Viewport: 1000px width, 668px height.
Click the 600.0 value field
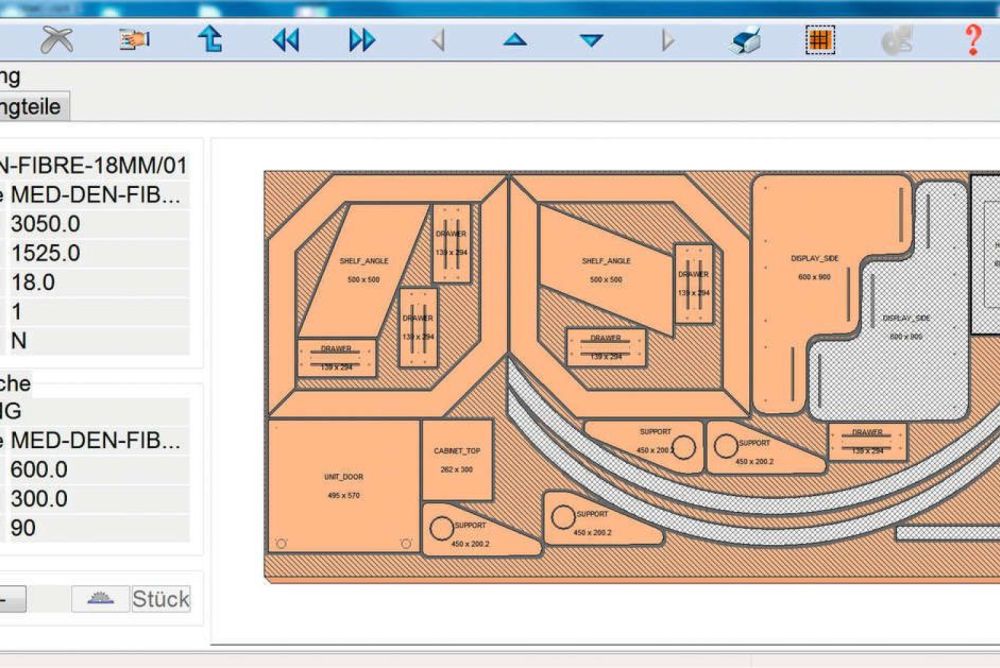[98, 470]
